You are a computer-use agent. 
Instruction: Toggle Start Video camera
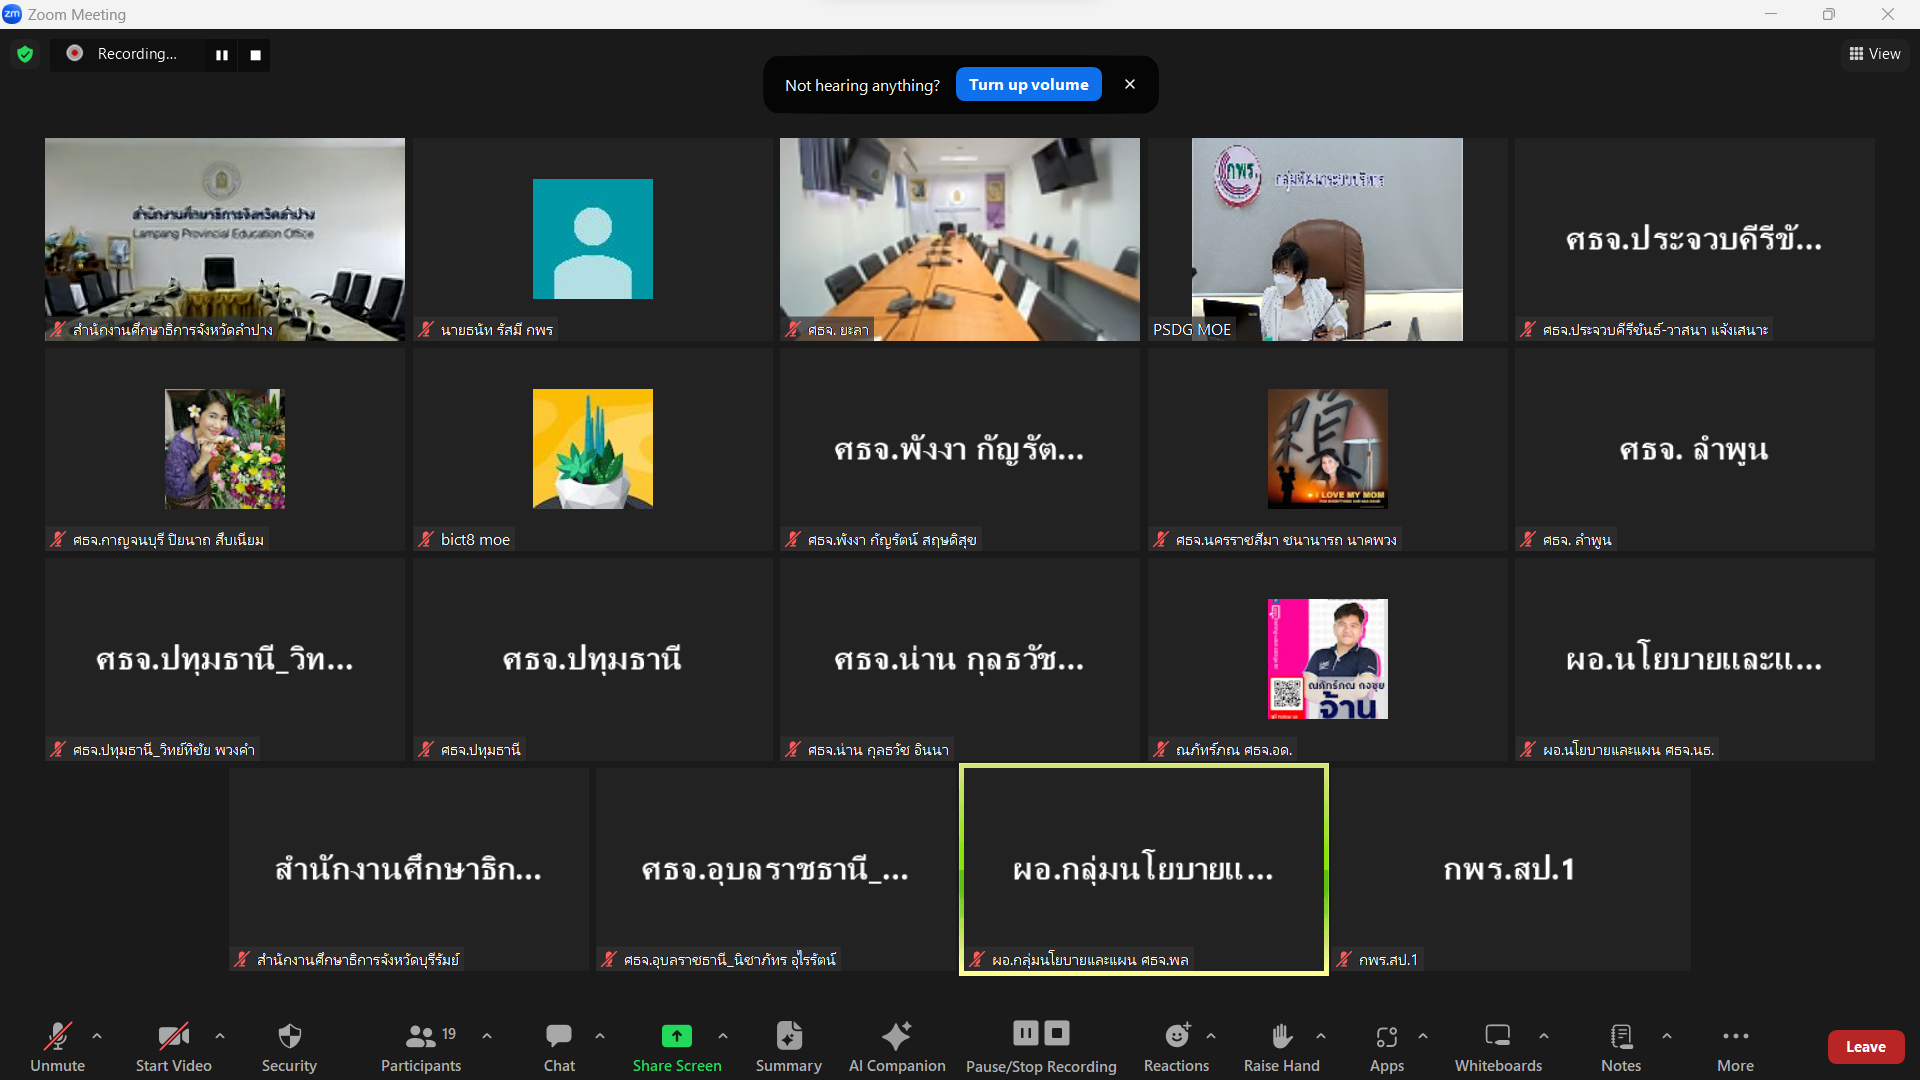(174, 1036)
